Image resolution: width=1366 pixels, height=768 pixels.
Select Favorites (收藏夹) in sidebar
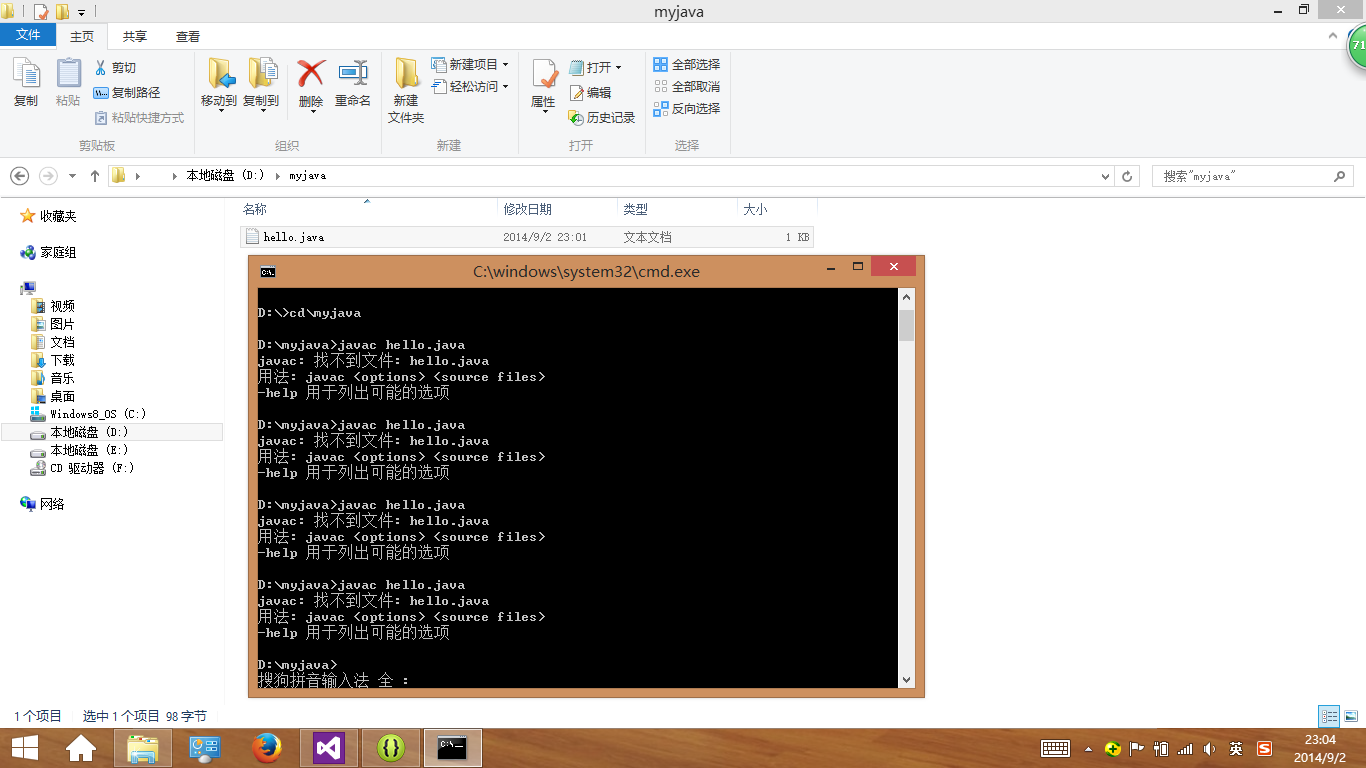click(x=58, y=216)
